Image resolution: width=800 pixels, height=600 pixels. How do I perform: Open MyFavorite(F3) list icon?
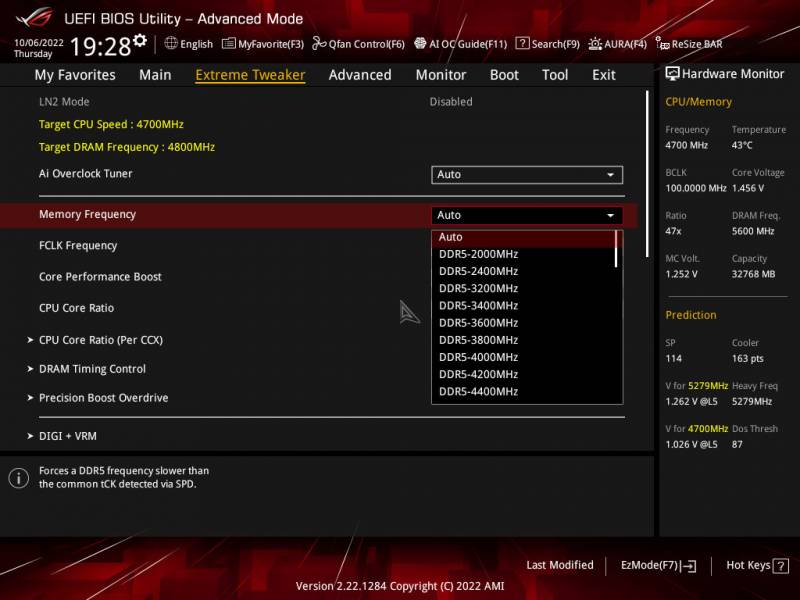coord(229,43)
